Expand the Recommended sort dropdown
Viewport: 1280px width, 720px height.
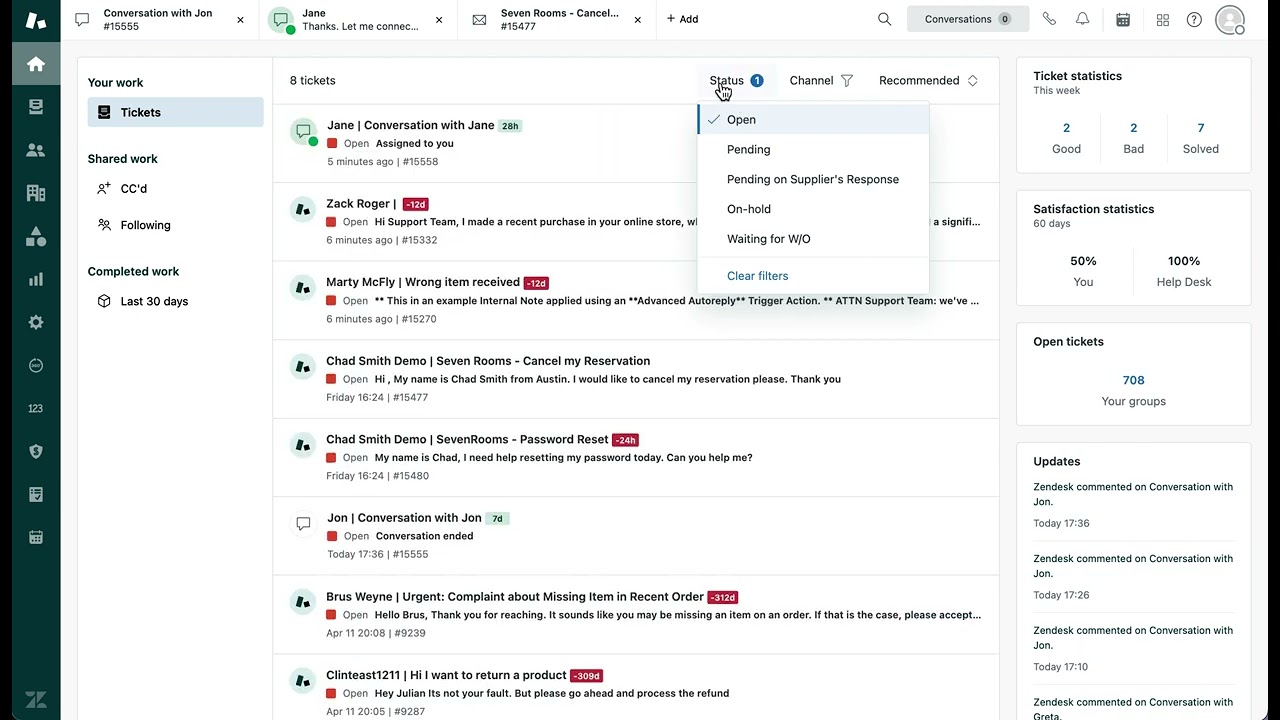(x=928, y=80)
